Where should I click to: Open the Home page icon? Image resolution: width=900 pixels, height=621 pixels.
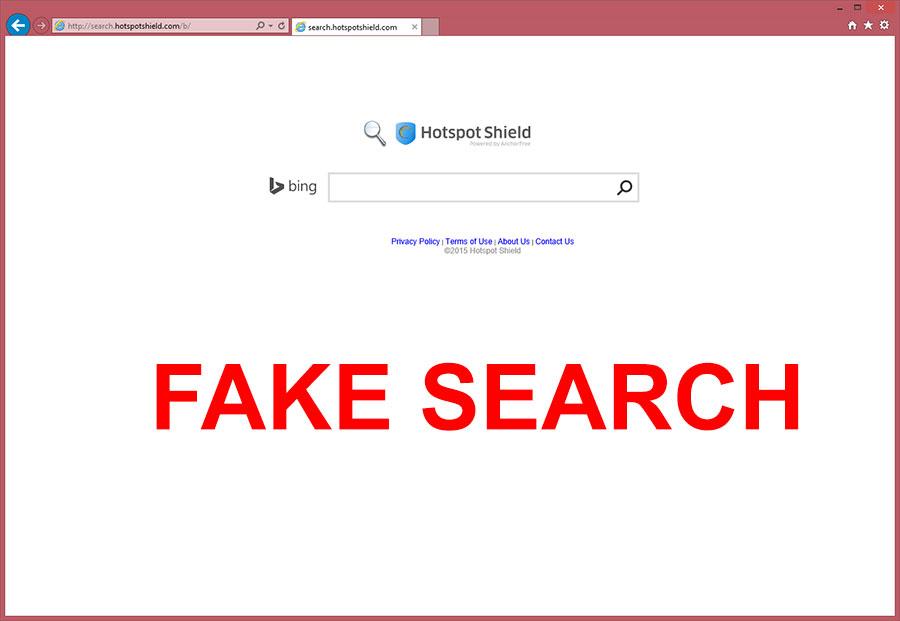tap(852, 25)
